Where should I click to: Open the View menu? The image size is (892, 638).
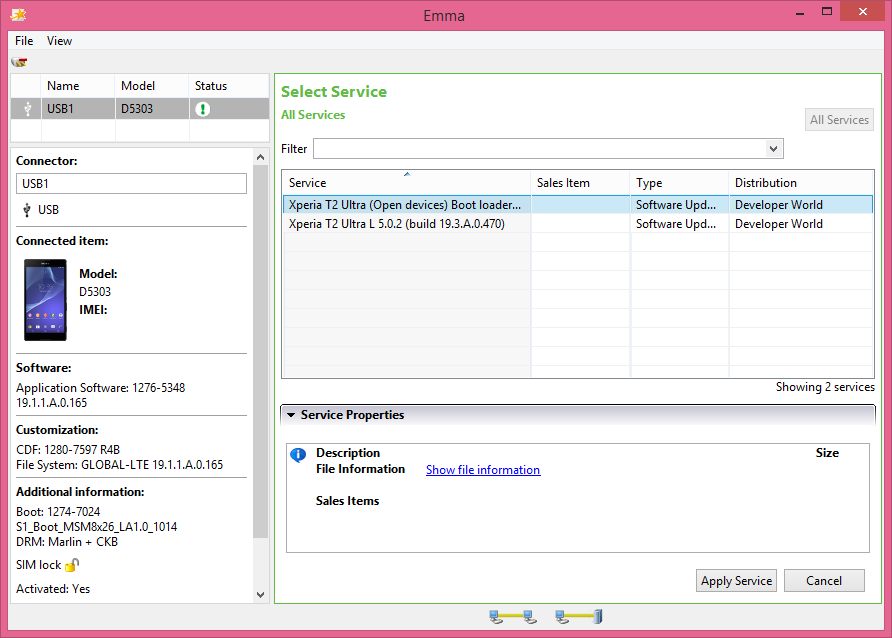click(x=59, y=41)
